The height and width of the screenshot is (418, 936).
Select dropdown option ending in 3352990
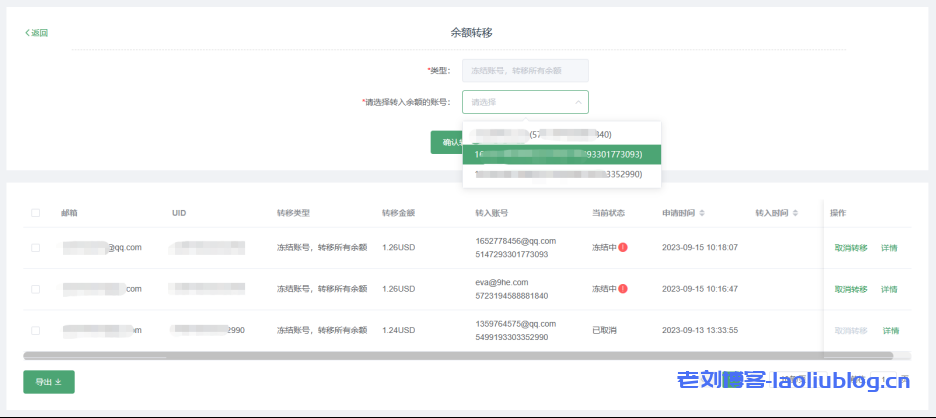560,174
